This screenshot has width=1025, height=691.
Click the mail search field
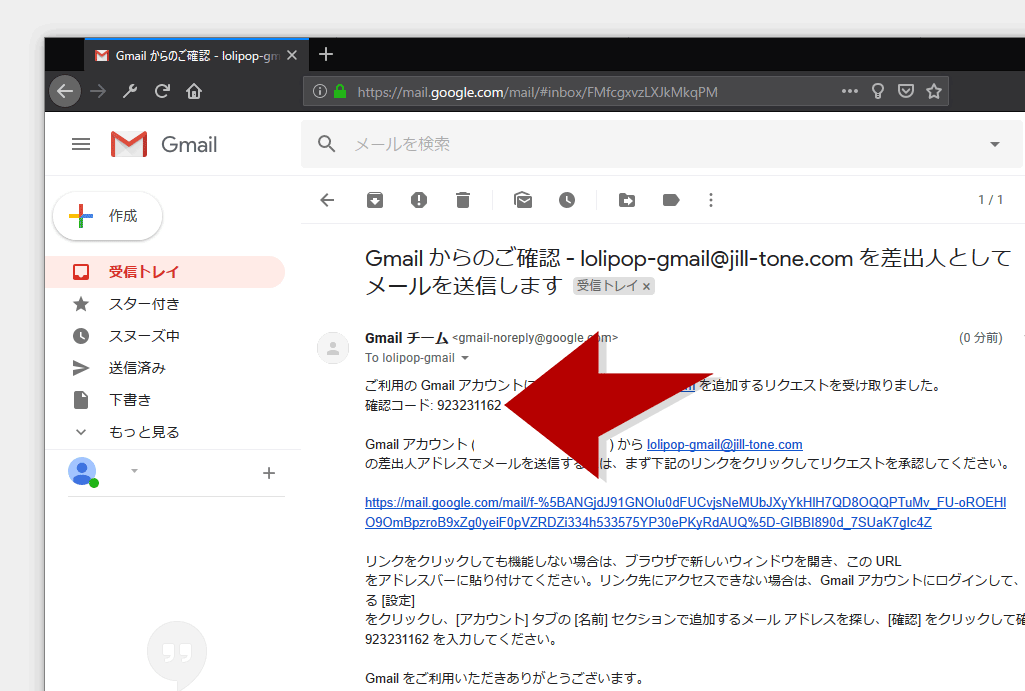662,144
